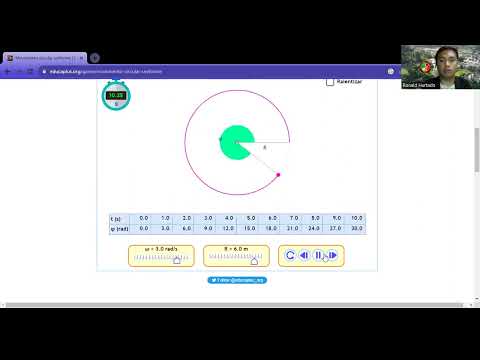Viewport: 480px width, 360px height.
Task: Click the browser reload button
Action: 30,71
